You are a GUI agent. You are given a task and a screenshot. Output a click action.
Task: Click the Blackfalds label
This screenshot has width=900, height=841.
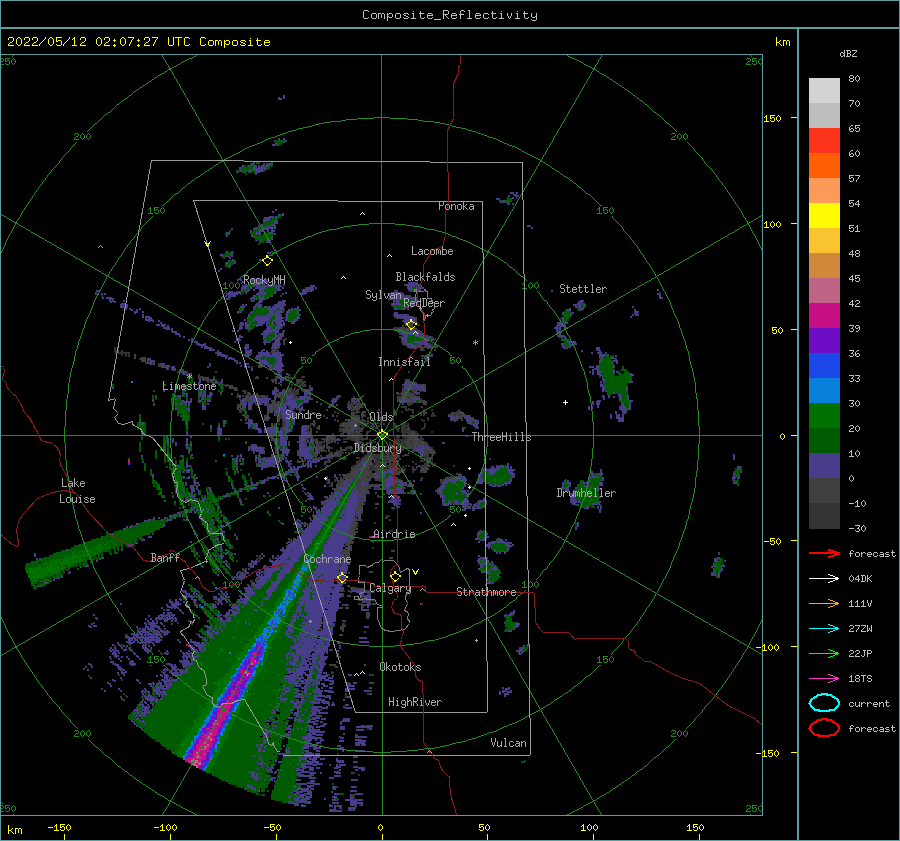pyautogui.click(x=425, y=277)
